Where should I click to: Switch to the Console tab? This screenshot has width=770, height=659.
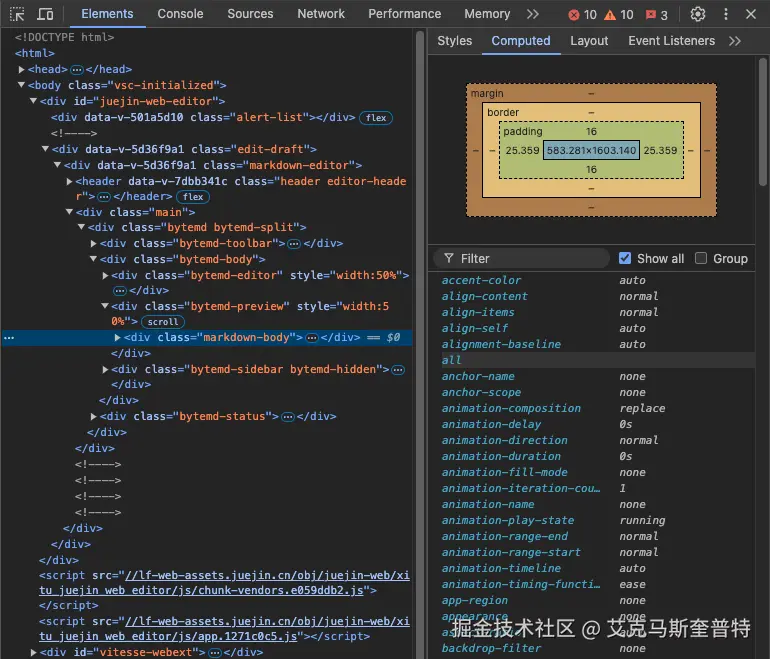tap(180, 14)
